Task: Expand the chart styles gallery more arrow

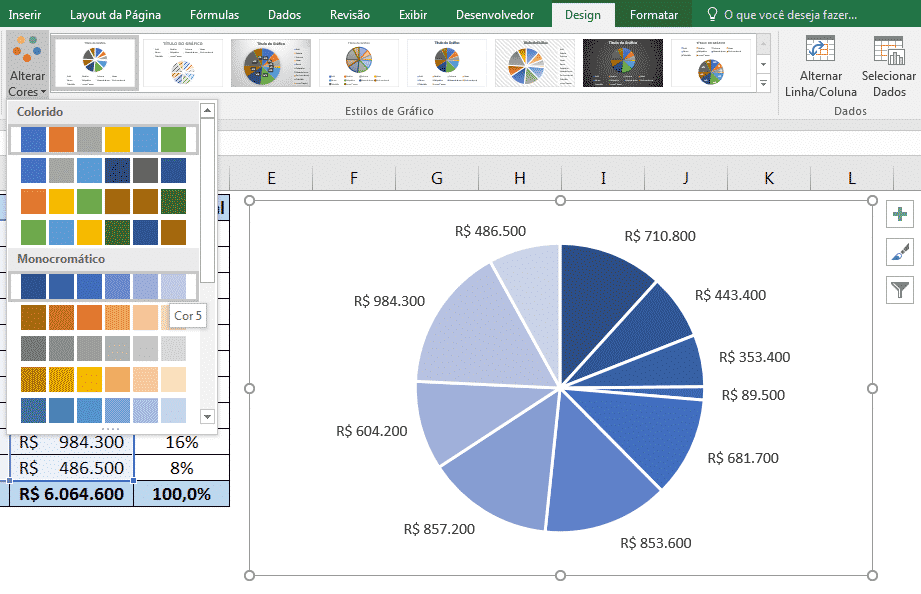Action: [764, 83]
